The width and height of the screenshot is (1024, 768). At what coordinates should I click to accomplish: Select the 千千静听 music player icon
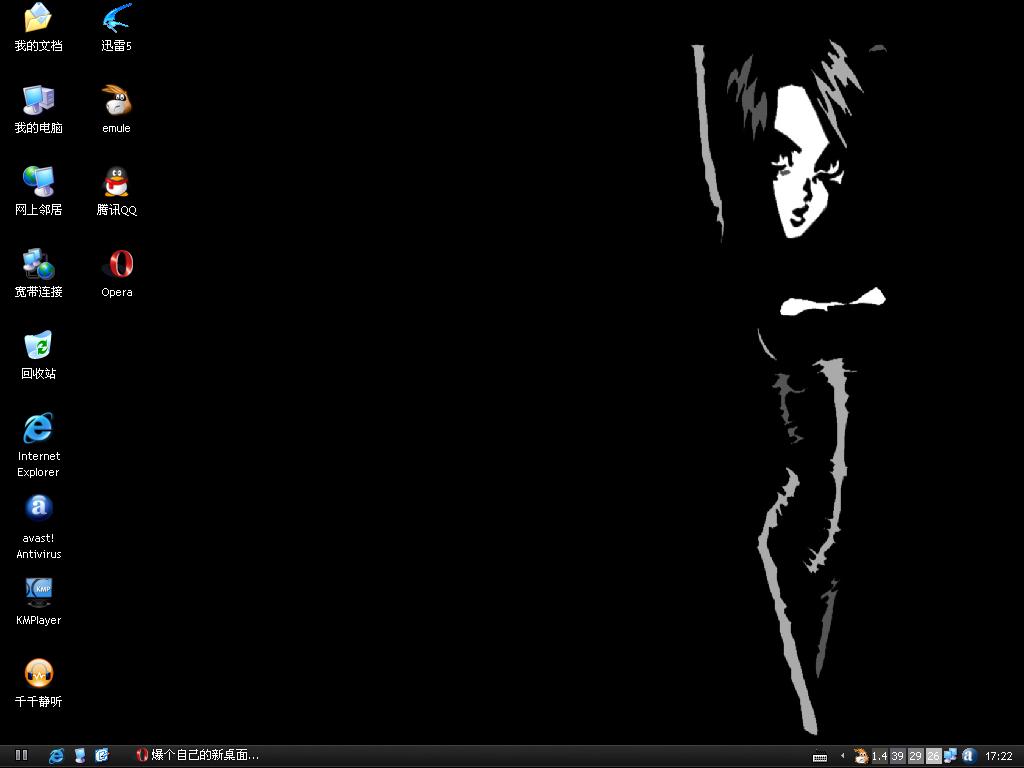[x=38, y=673]
